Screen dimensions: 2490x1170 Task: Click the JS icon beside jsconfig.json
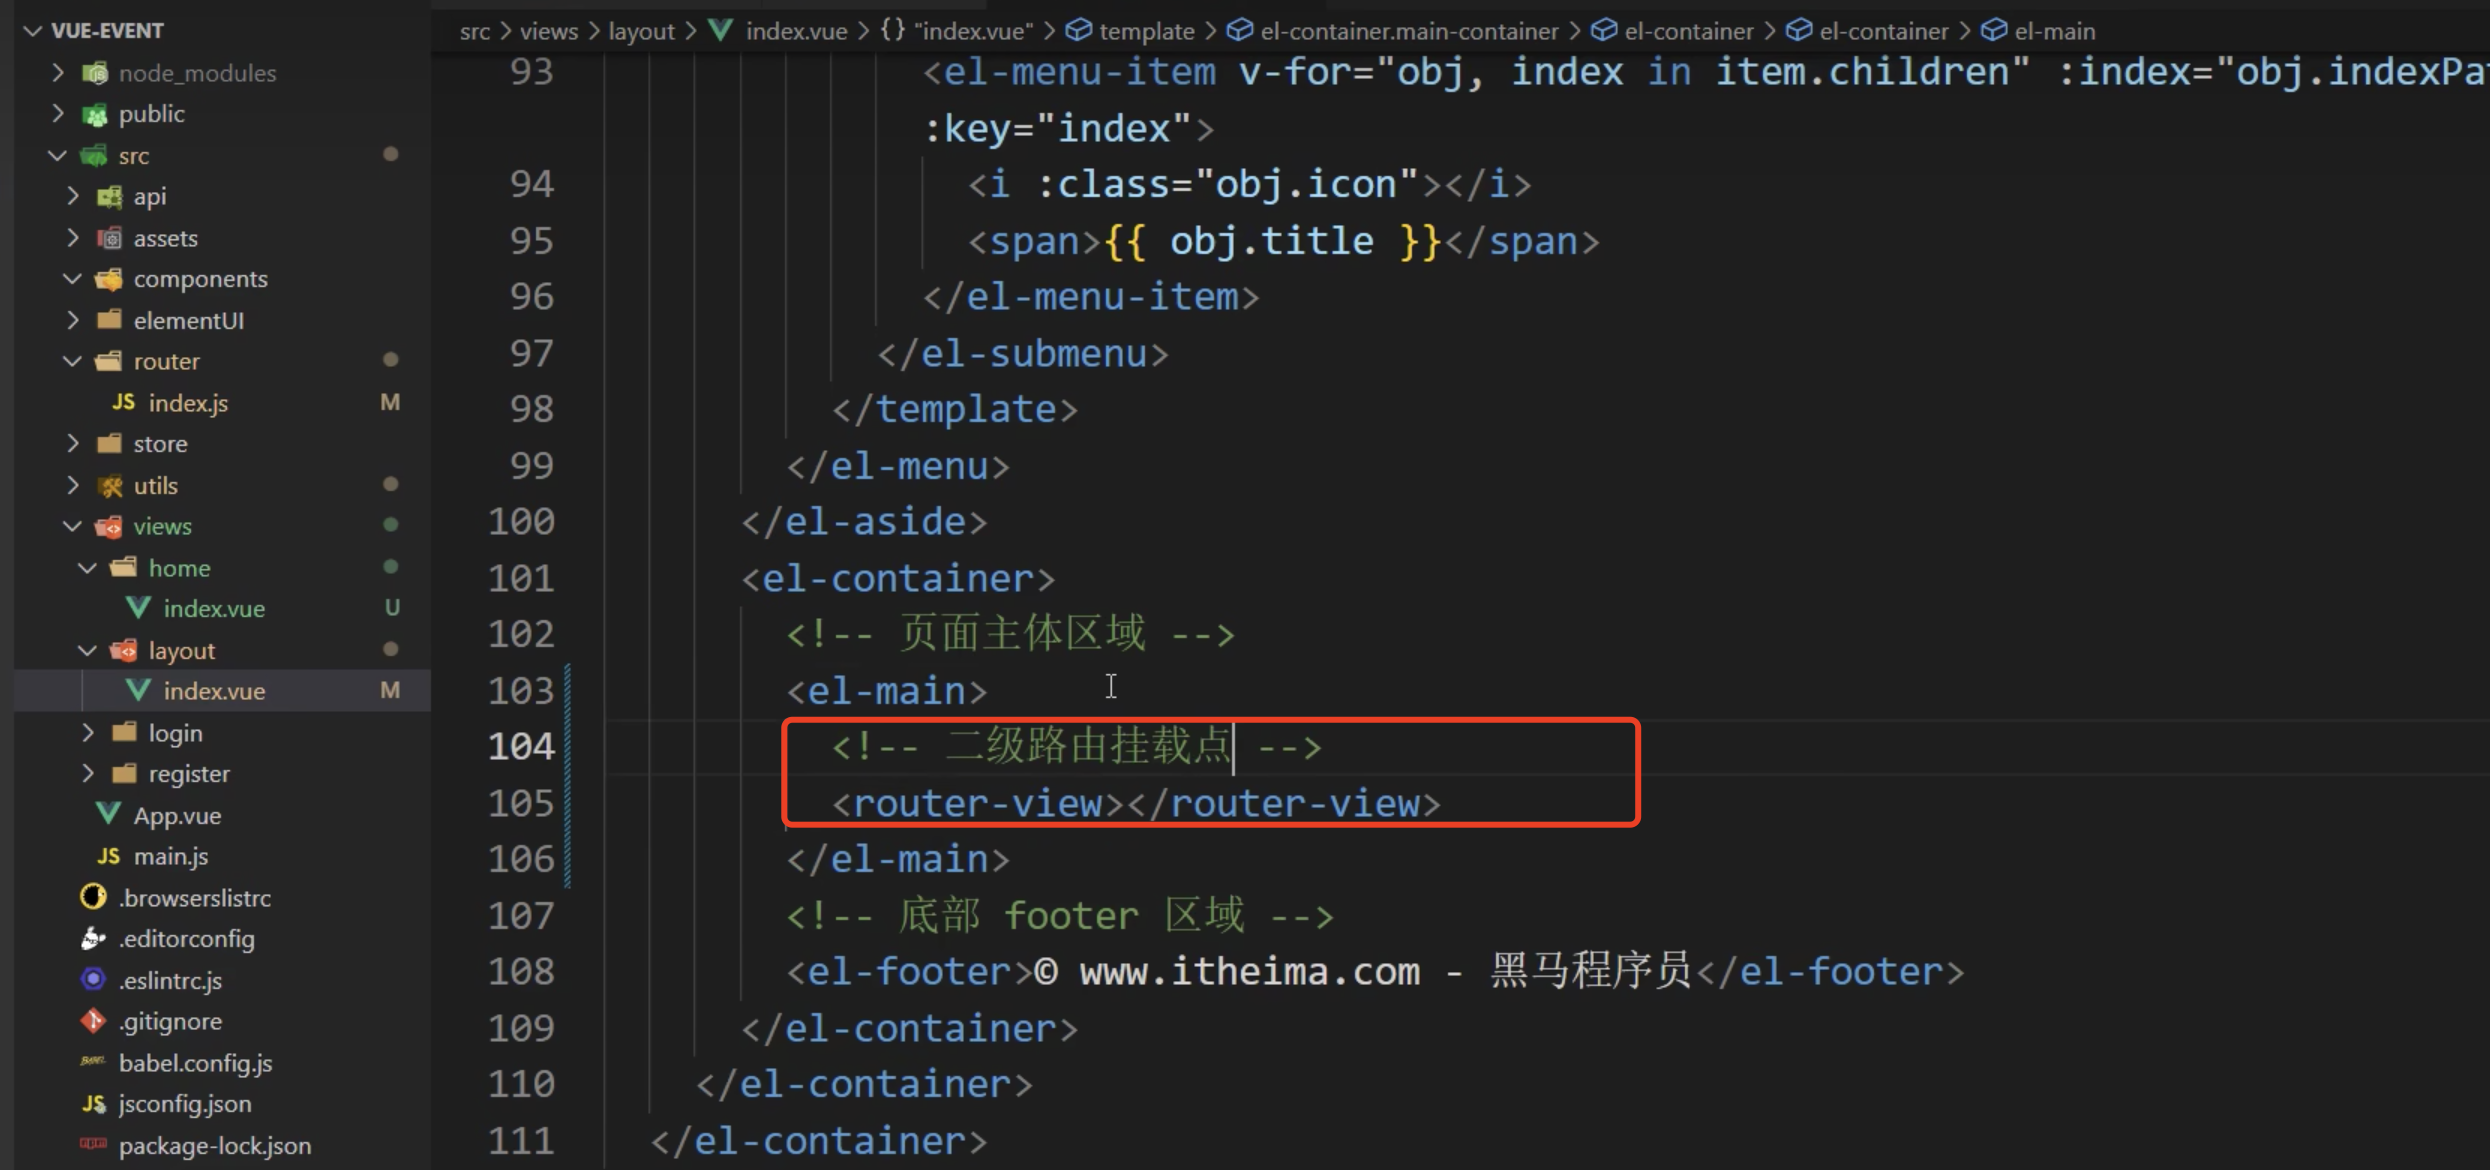point(93,1103)
